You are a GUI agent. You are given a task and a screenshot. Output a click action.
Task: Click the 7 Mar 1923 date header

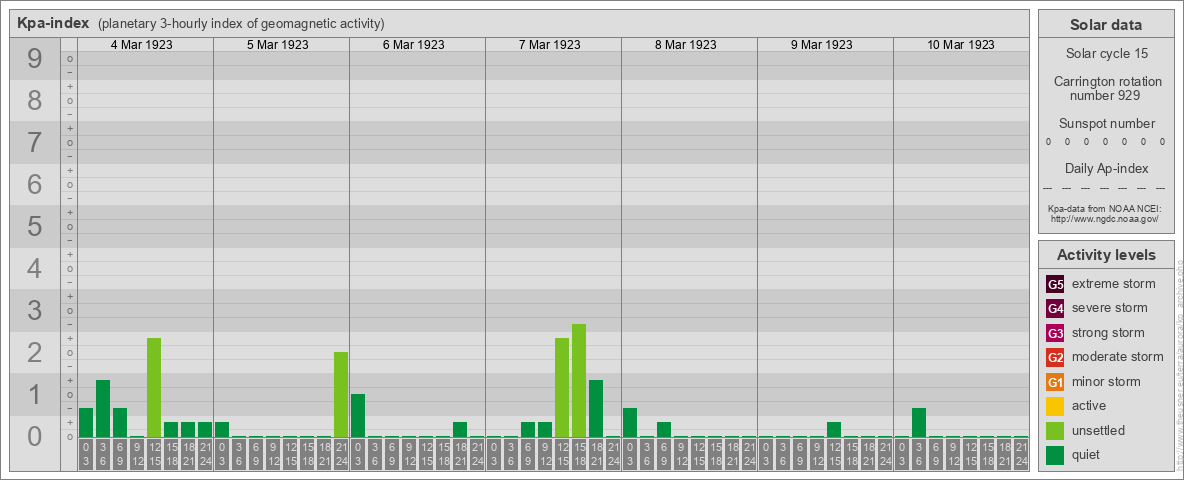coord(549,45)
